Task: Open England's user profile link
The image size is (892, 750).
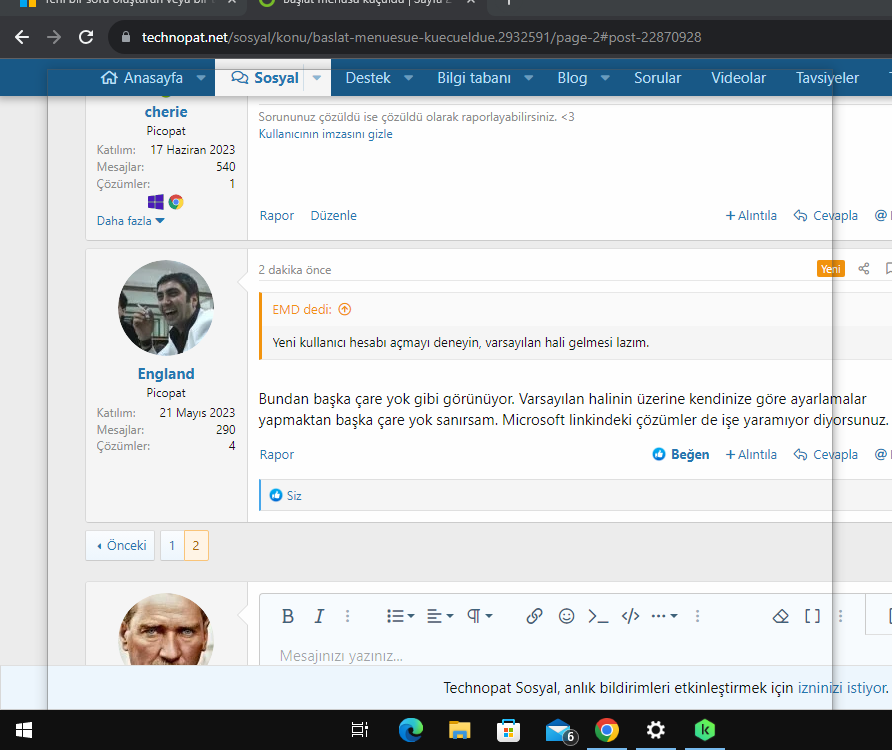Action: (166, 374)
